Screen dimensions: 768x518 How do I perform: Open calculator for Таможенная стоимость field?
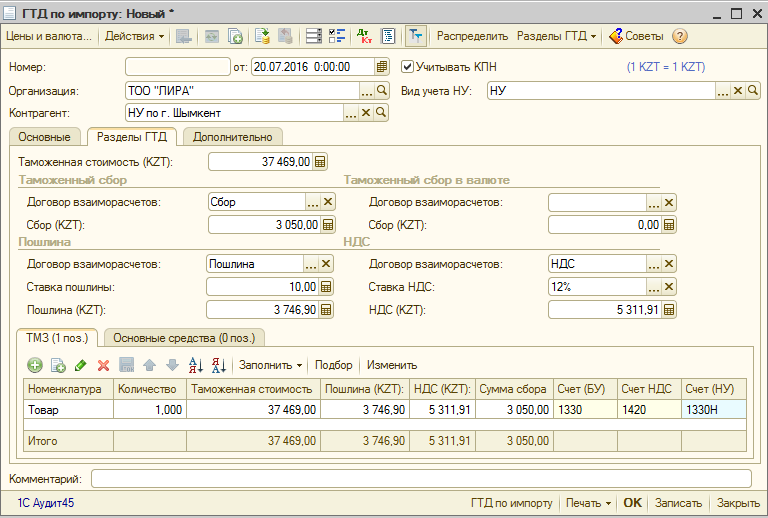[x=321, y=162]
